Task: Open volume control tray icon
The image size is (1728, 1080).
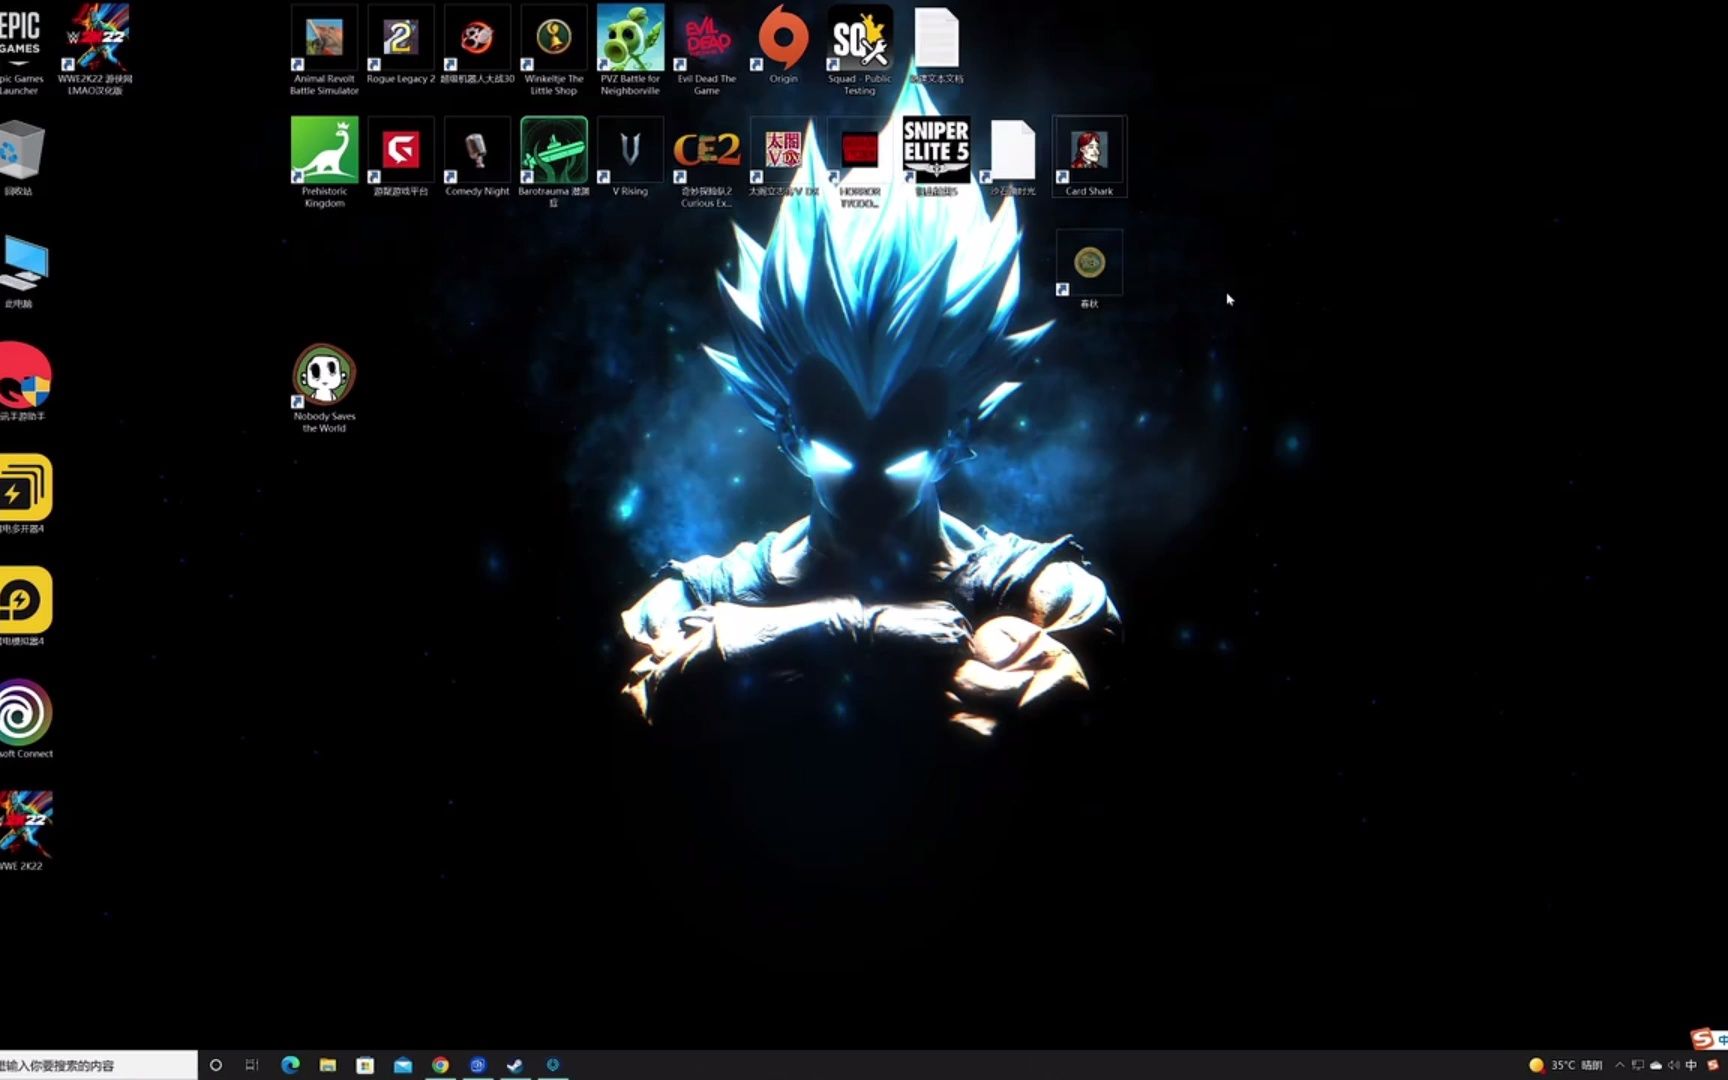Action: [1674, 1065]
